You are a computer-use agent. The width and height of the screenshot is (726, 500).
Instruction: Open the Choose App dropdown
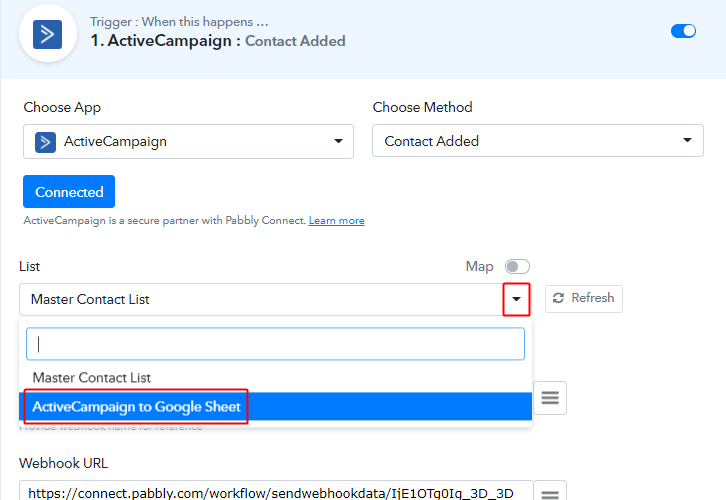[x=188, y=141]
